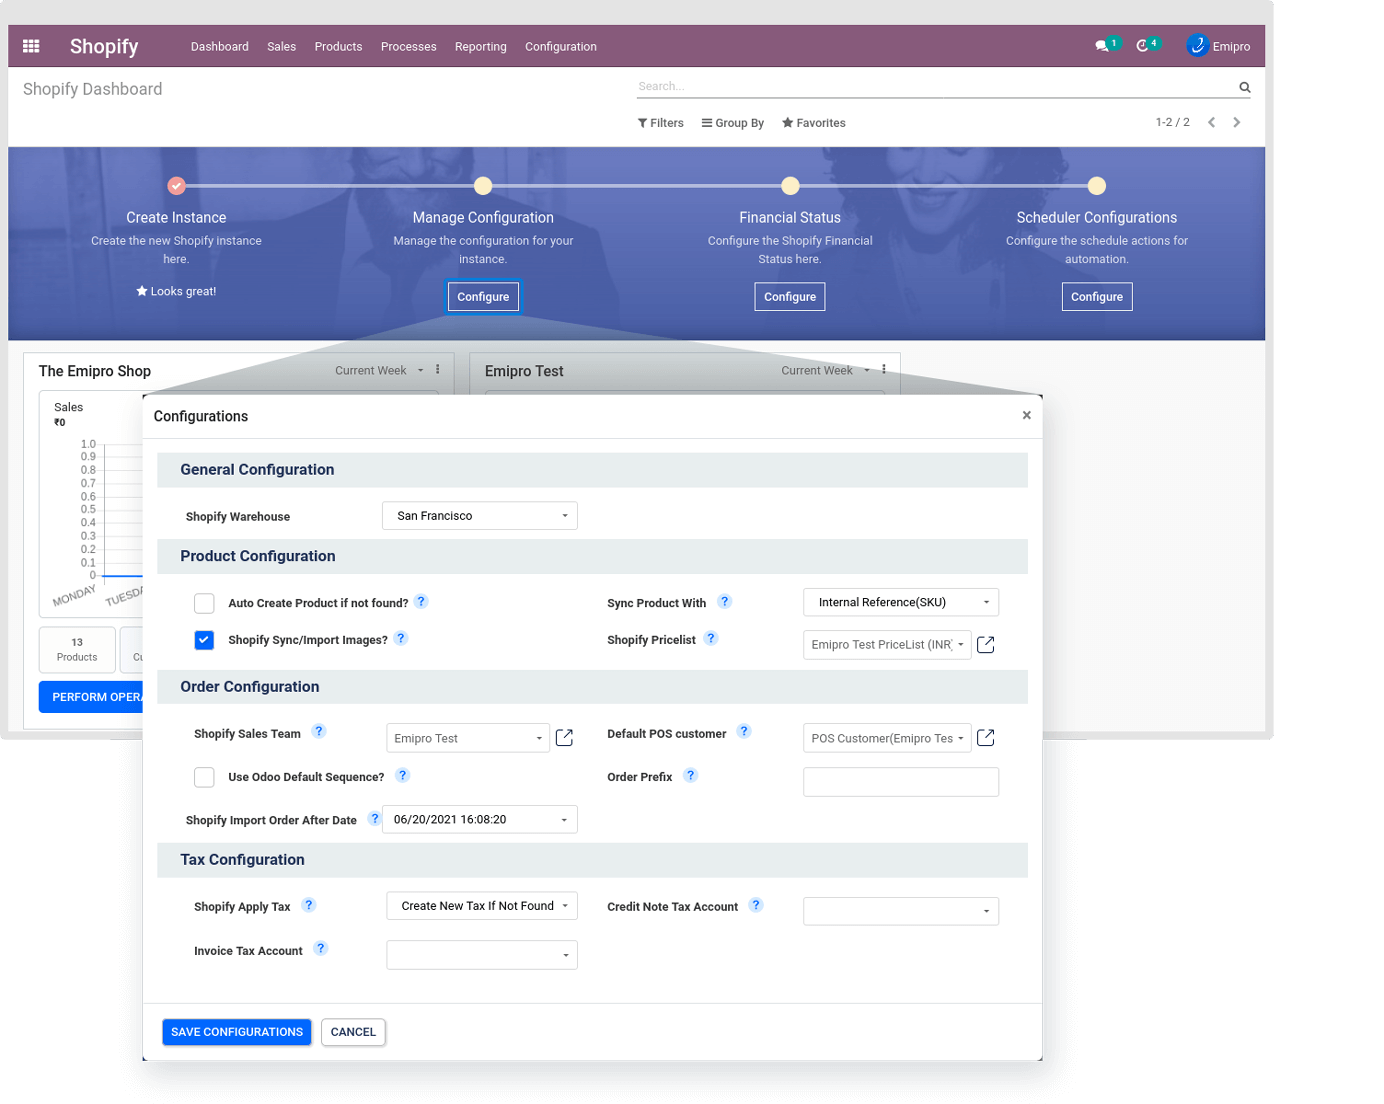Open external link for Default POS customer

click(x=985, y=738)
